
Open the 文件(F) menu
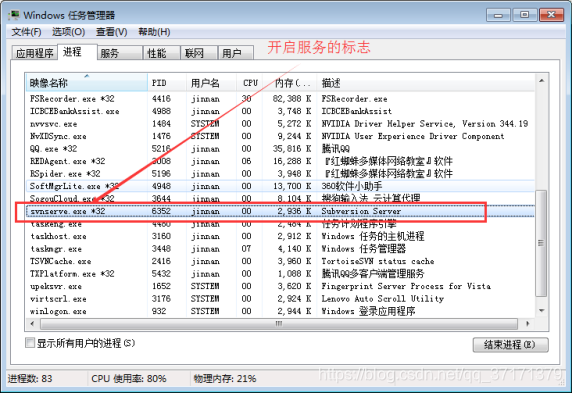[x=26, y=32]
